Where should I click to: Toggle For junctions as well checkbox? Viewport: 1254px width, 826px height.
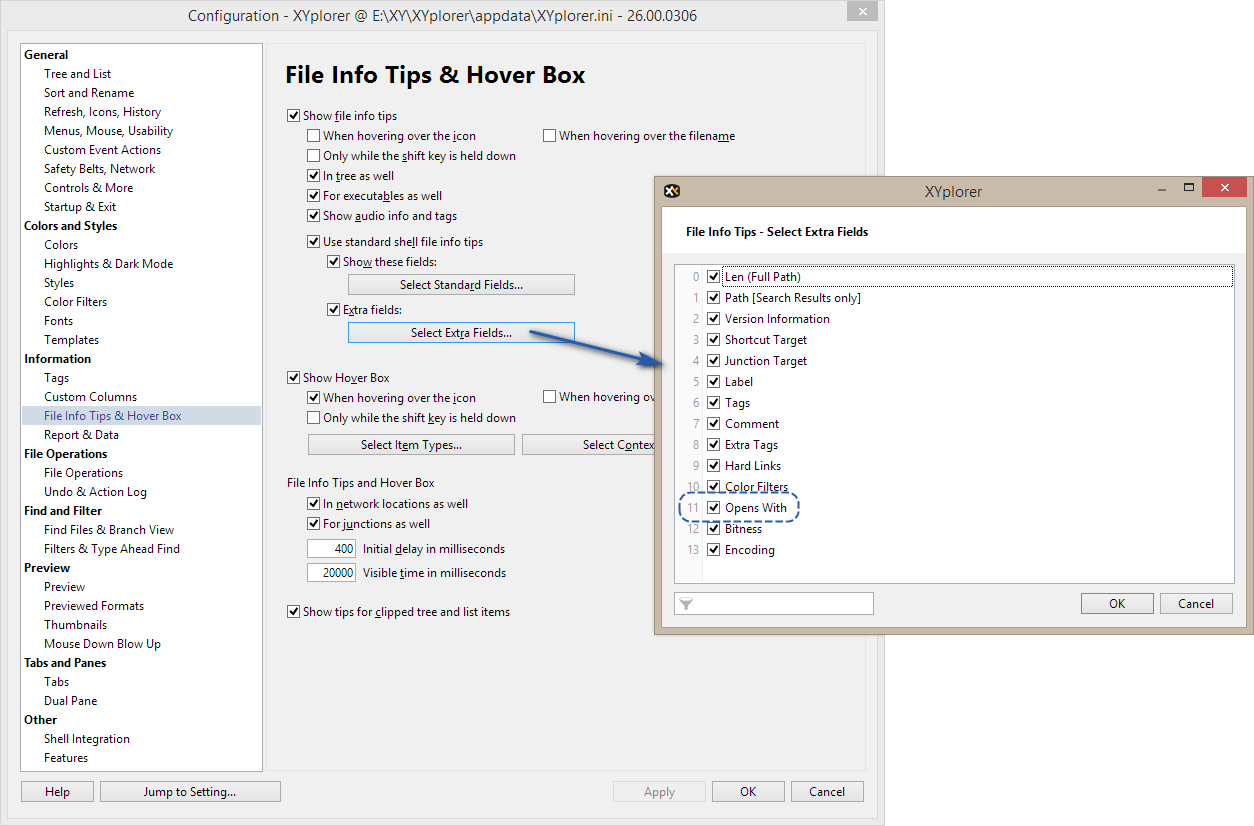coord(313,524)
